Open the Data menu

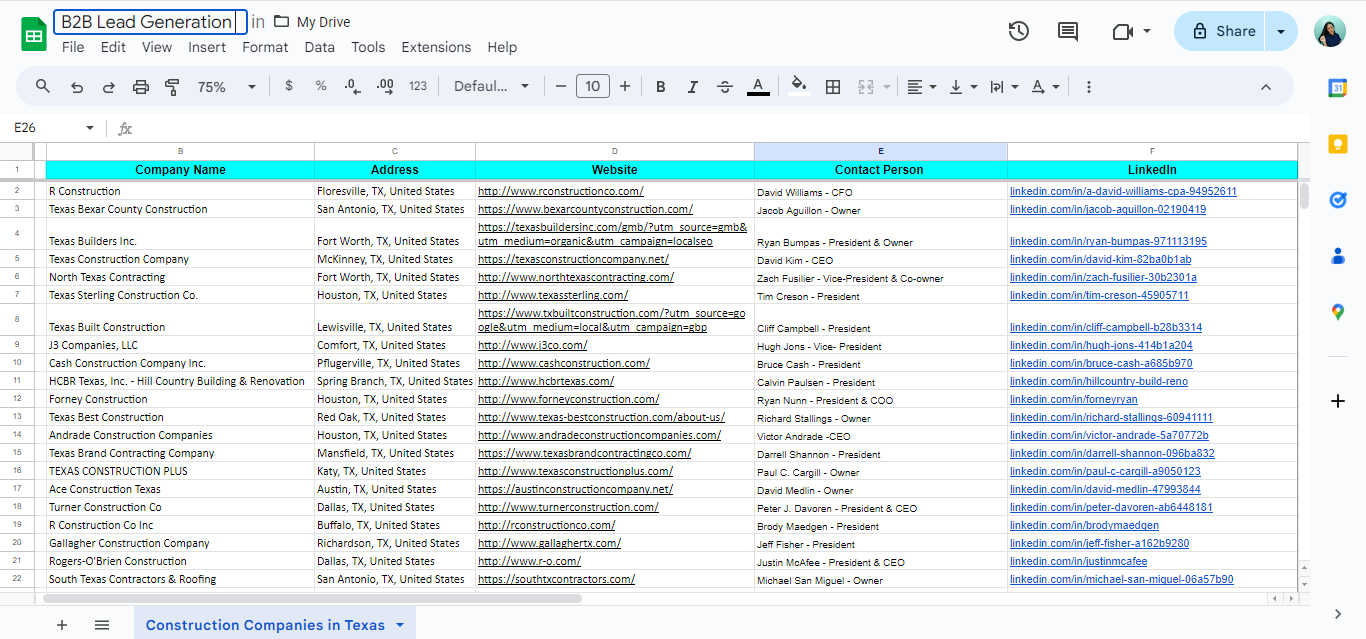coord(320,47)
